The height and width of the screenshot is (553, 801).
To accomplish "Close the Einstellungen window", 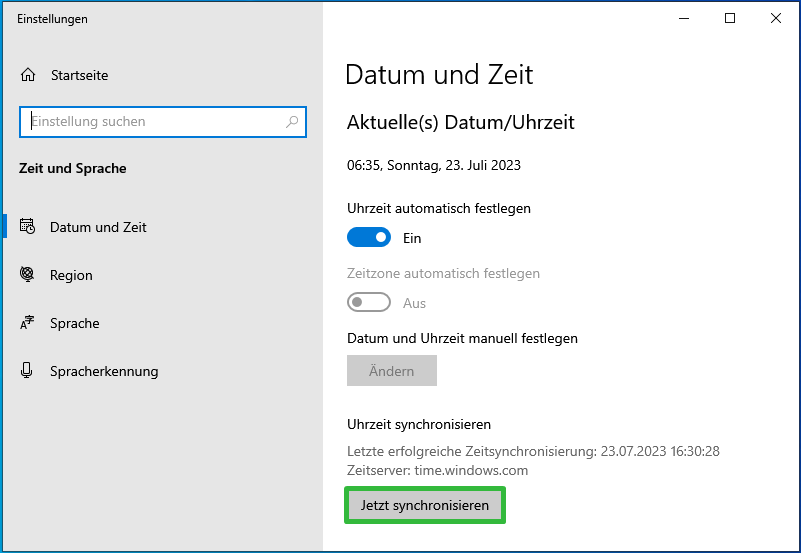I will pyautogui.click(x=775, y=18).
